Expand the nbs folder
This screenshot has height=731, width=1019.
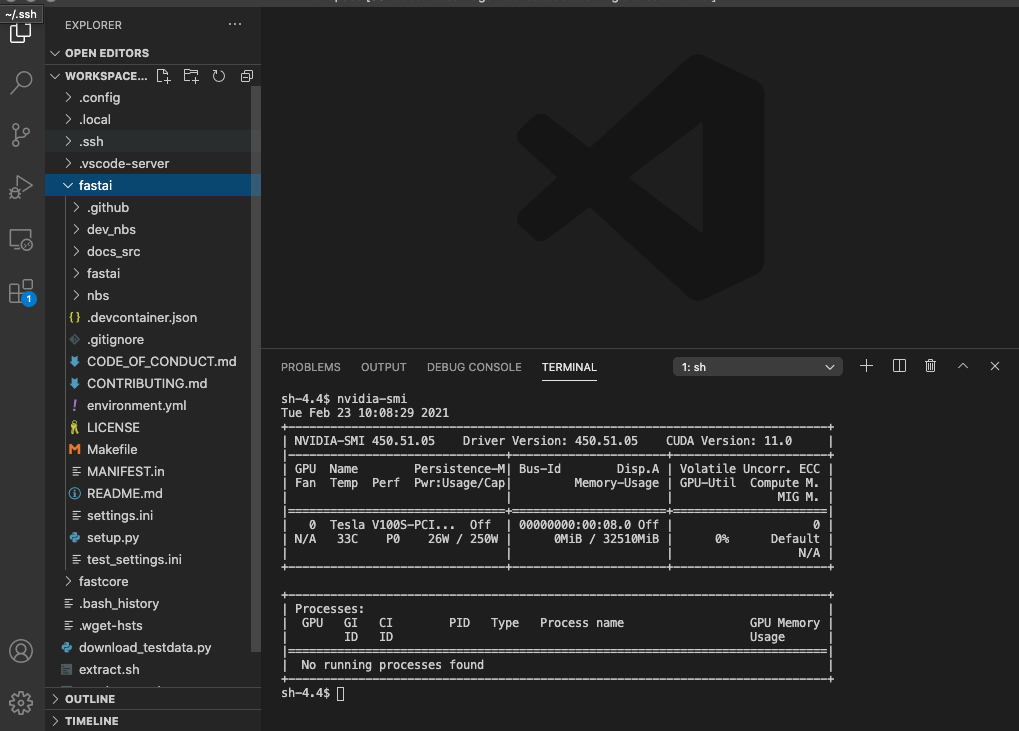pos(153,296)
